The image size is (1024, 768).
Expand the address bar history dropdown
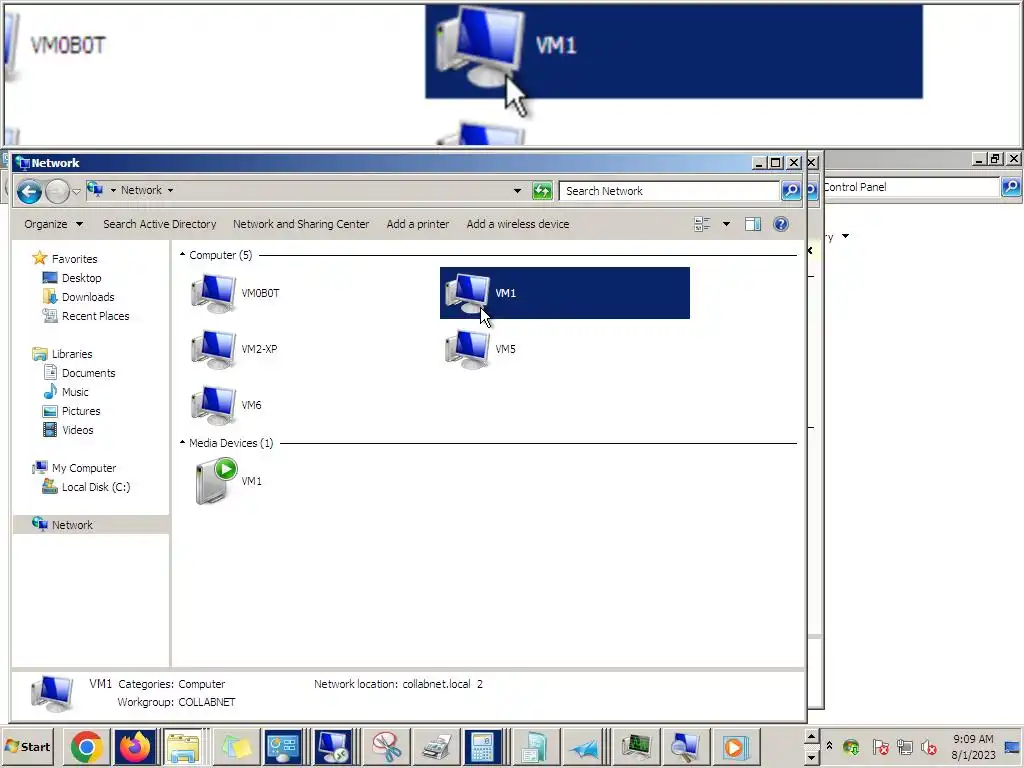point(517,191)
